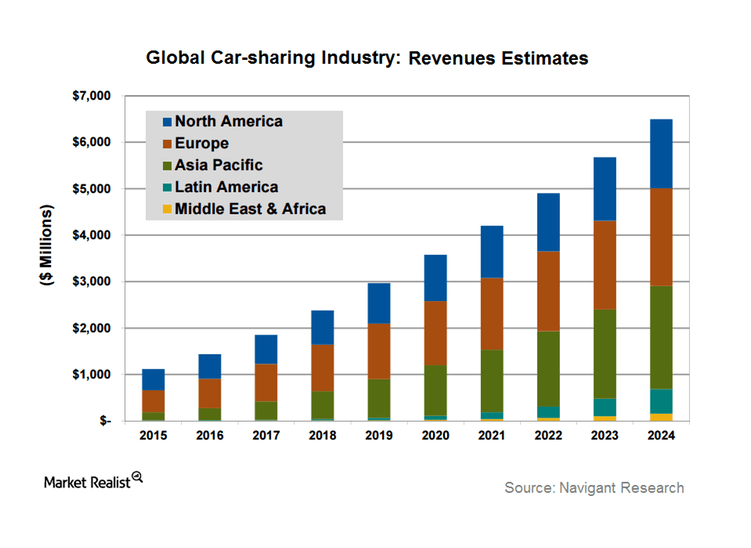Click the North America segment of 2015 bar

click(153, 379)
